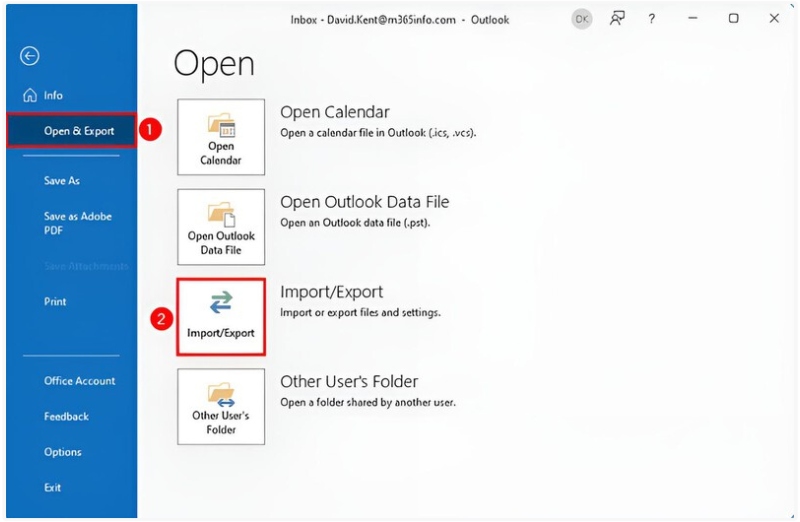
Task: Click the Open Outlook Data File icon
Action: pyautogui.click(x=221, y=228)
